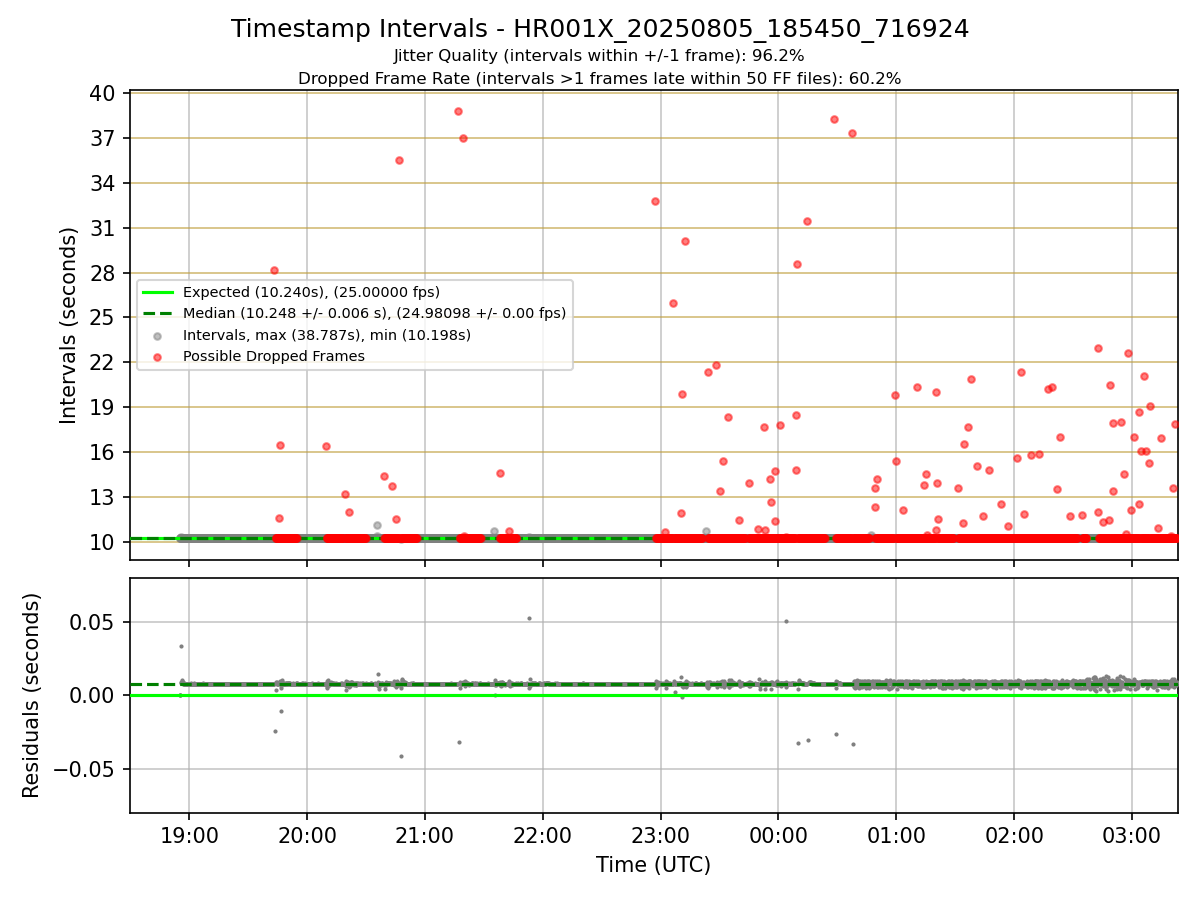Click the 00:00 tick label on the time axis
This screenshot has height=900, width=1200.
(778, 835)
